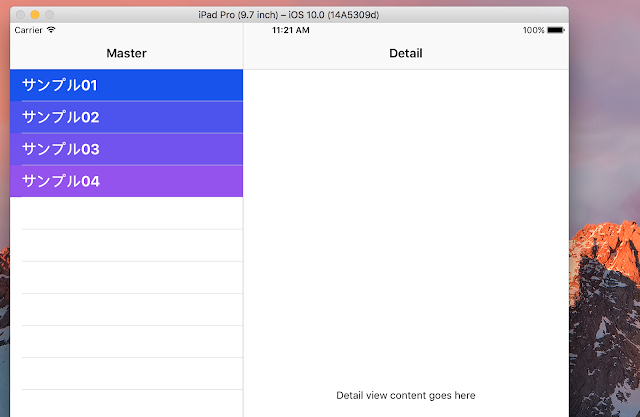This screenshot has height=417, width=640.
Task: Click the battery icon in the status bar
Action: click(x=556, y=30)
